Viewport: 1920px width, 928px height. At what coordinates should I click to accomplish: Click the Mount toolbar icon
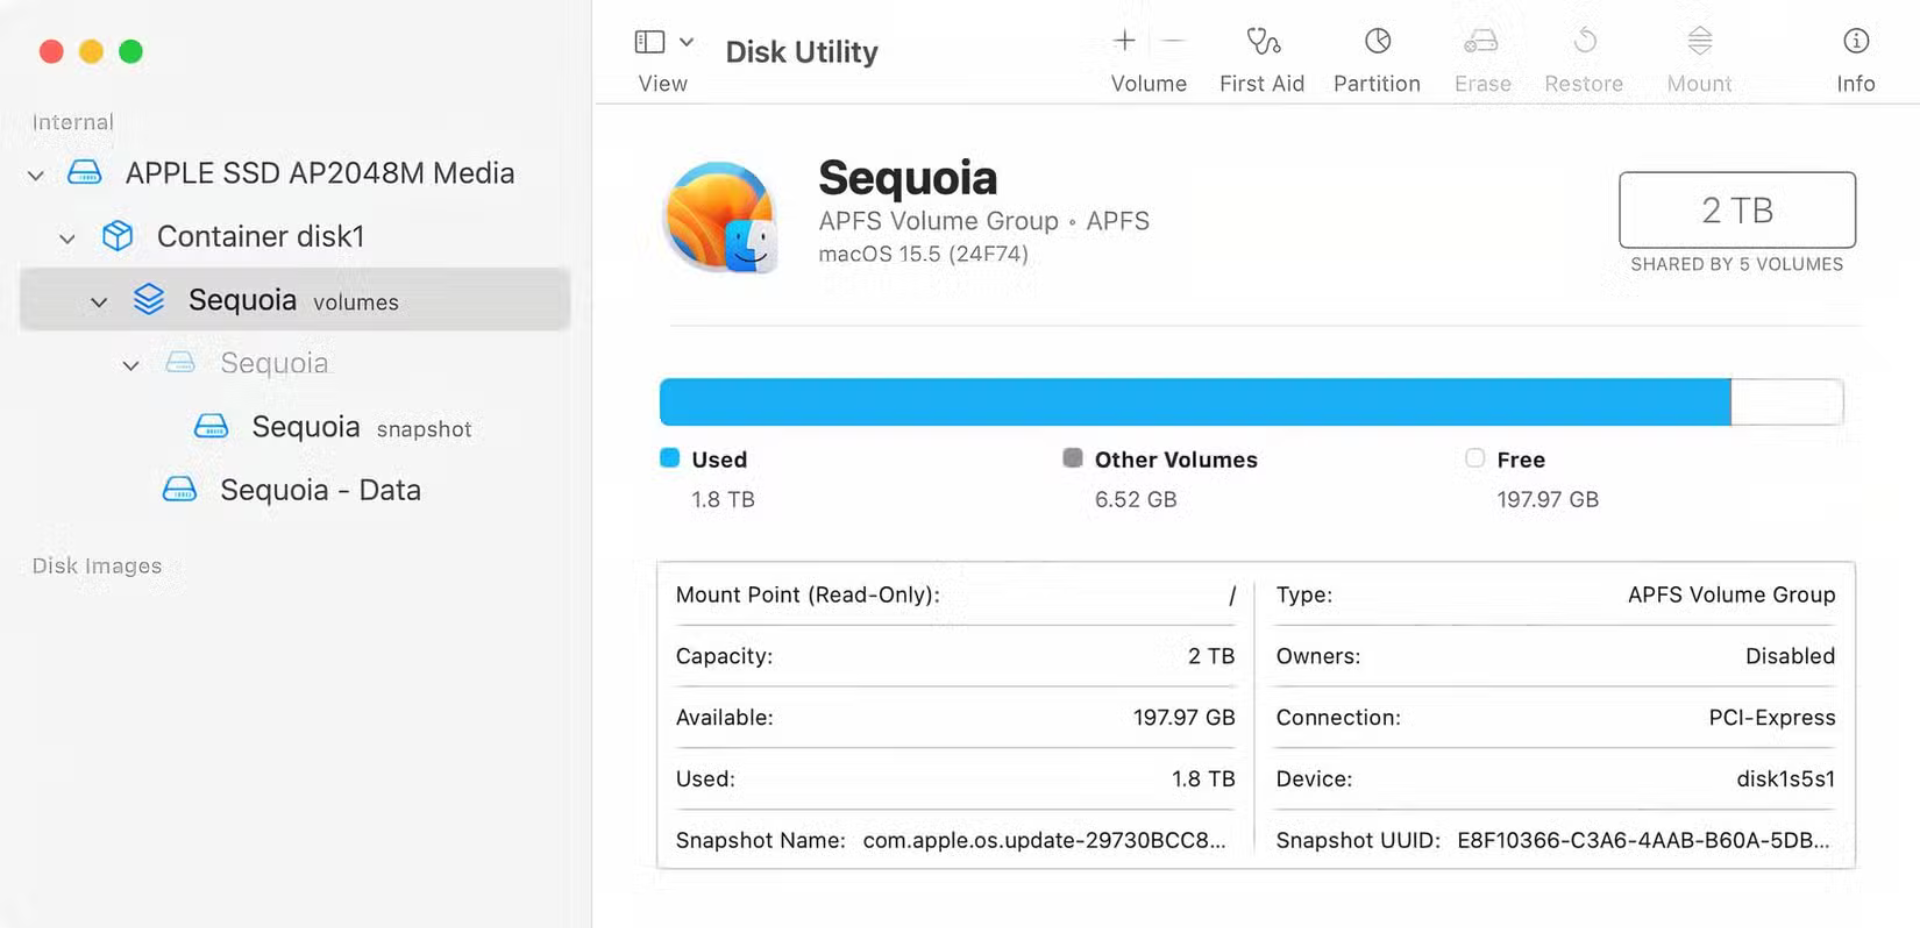tap(1699, 42)
